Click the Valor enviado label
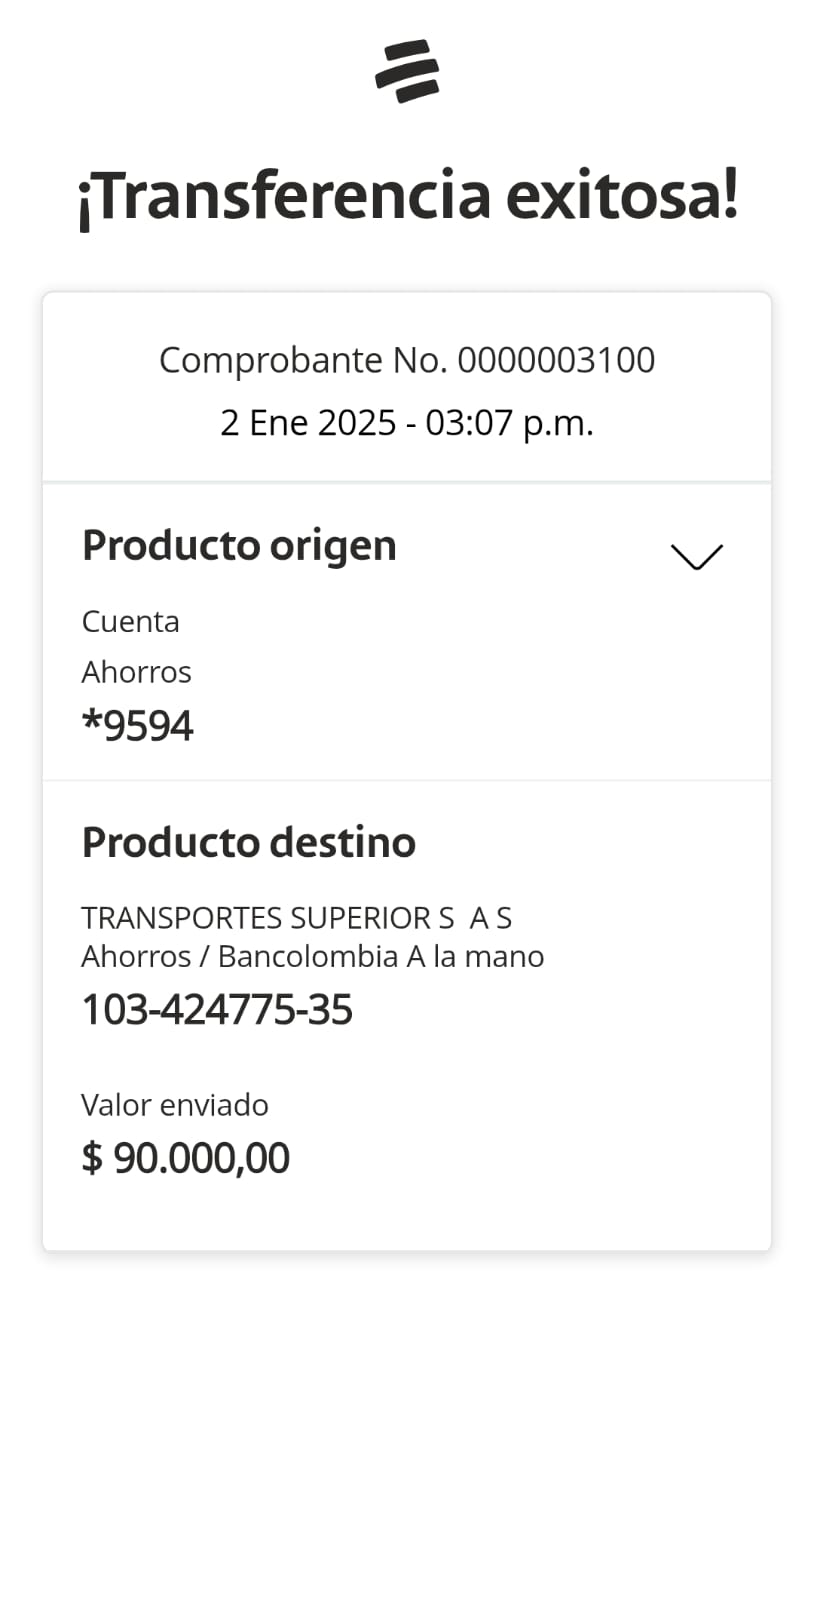 click(x=174, y=1105)
